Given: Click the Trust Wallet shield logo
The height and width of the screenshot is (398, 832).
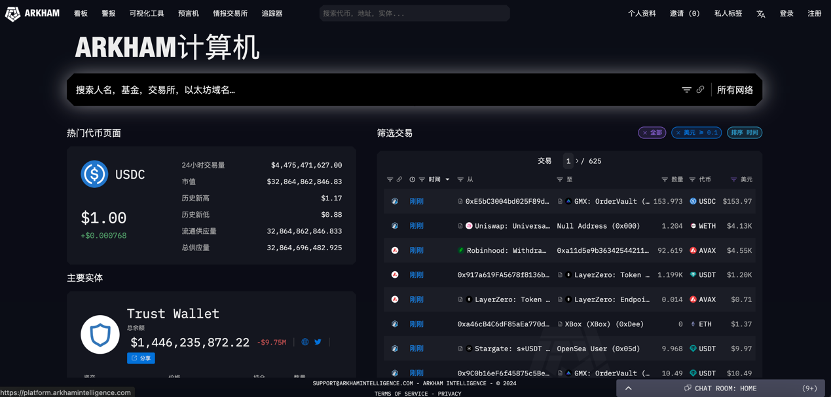Looking at the screenshot, I should point(100,335).
